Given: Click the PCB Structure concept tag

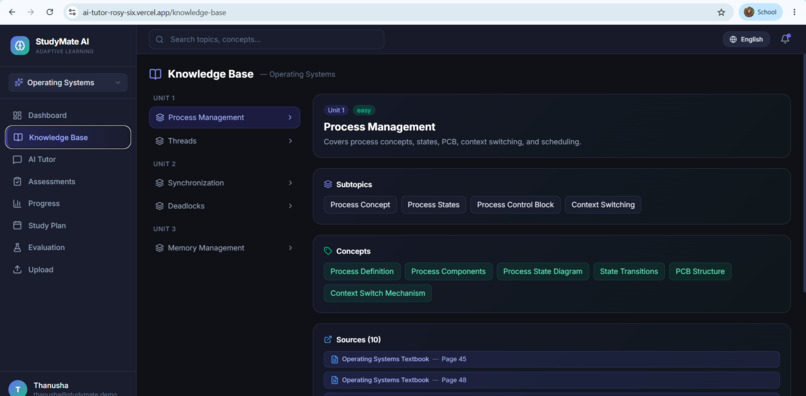Looking at the screenshot, I should pos(700,272).
